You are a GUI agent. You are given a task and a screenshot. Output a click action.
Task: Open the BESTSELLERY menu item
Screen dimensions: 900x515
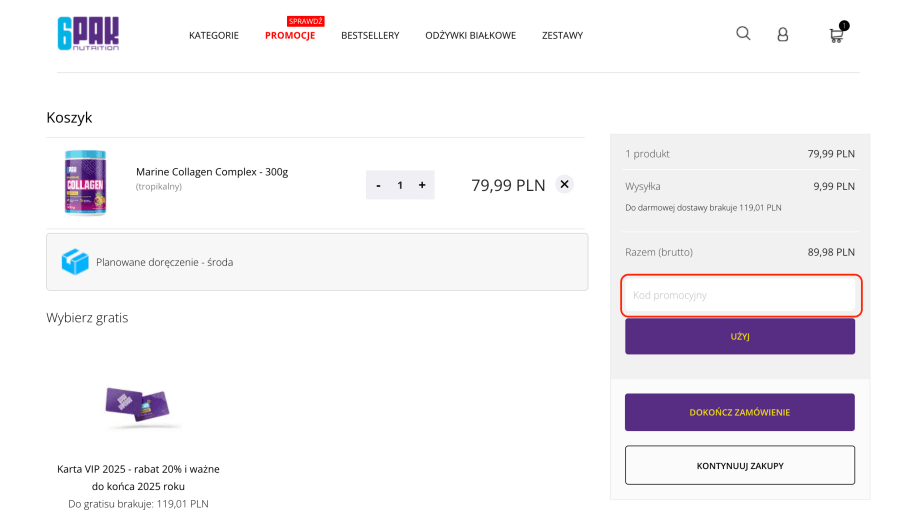(370, 36)
